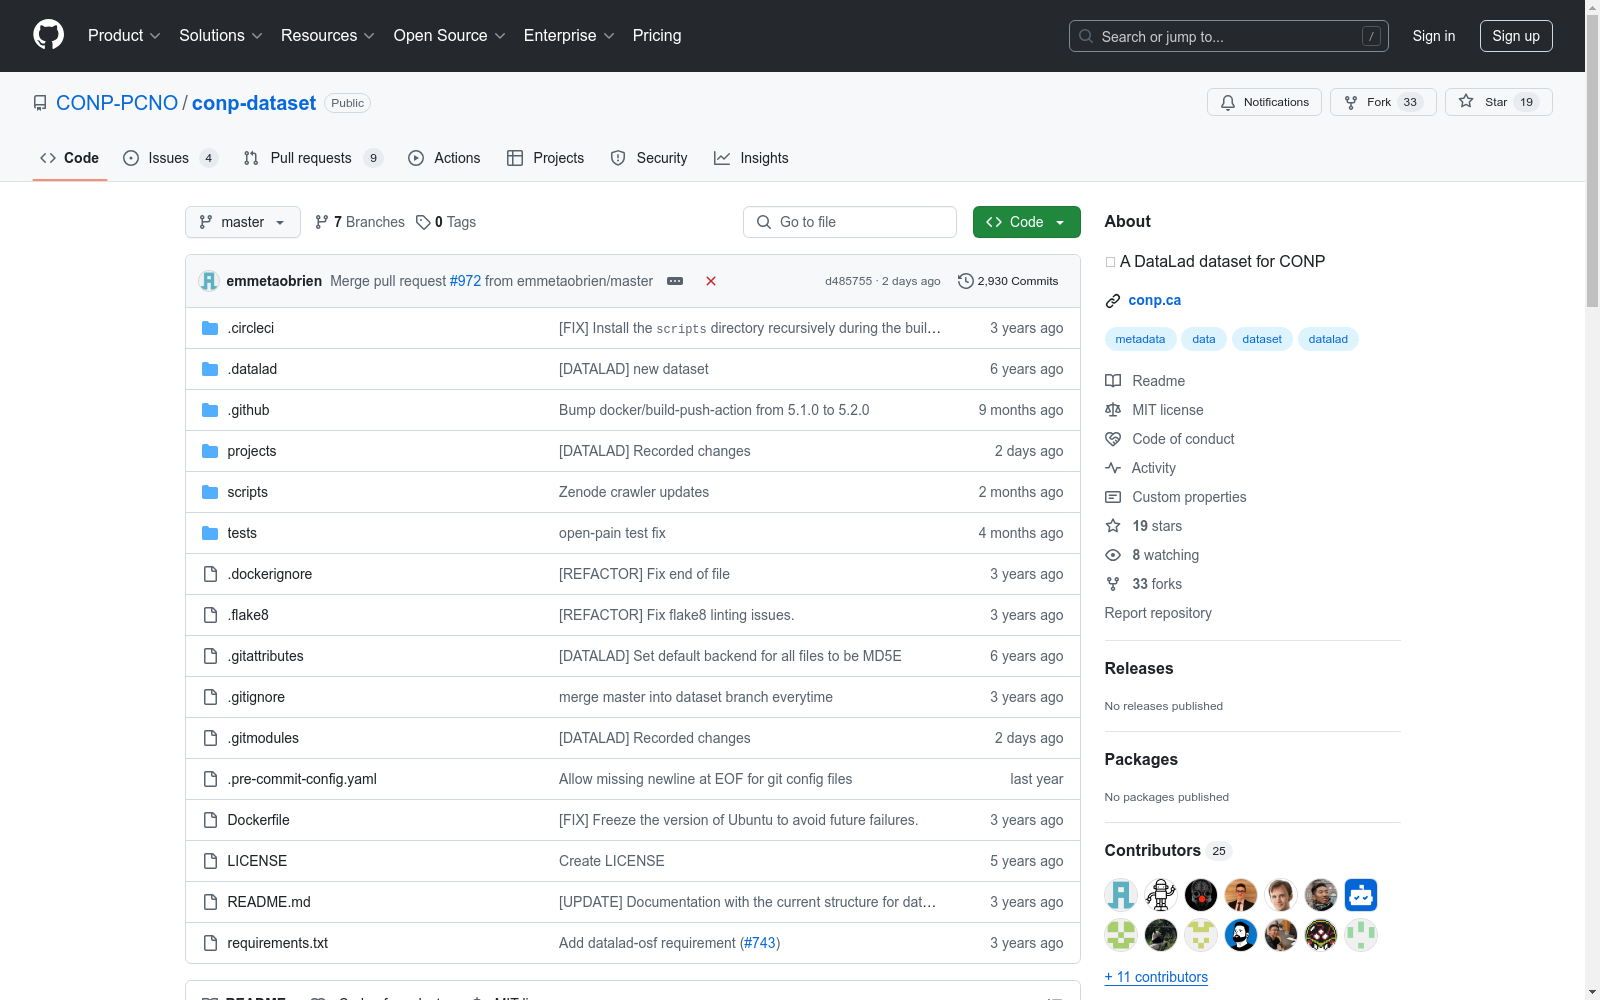Viewport: 1600px width, 1000px height.
Task: Open the scripts folder
Action: click(x=247, y=492)
